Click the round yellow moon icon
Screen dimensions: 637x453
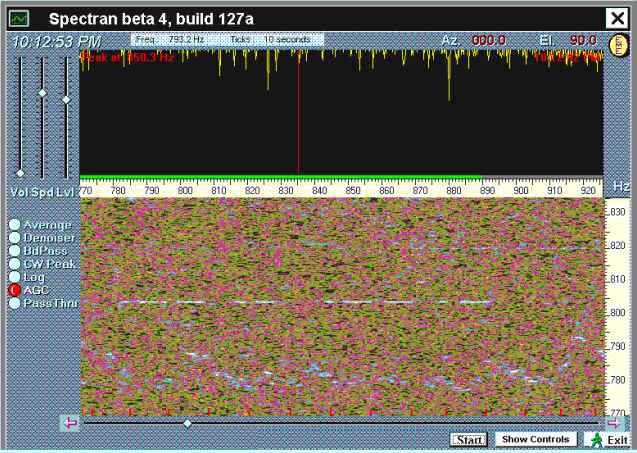pyautogui.click(x=617, y=45)
